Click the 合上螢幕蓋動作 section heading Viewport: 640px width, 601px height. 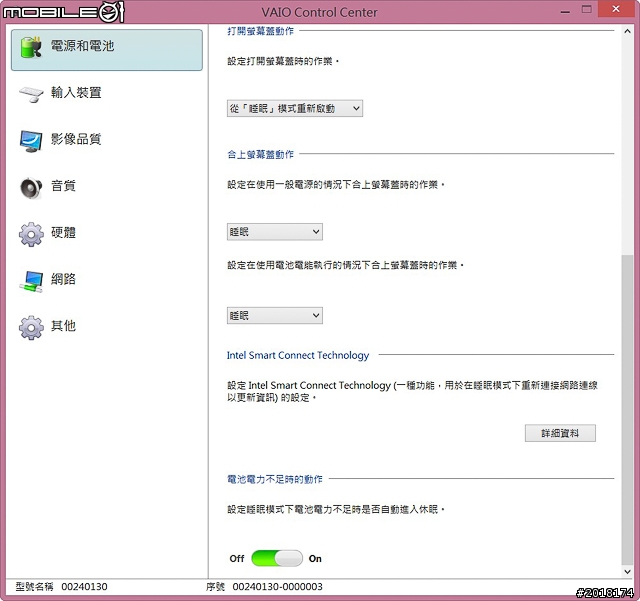260,154
